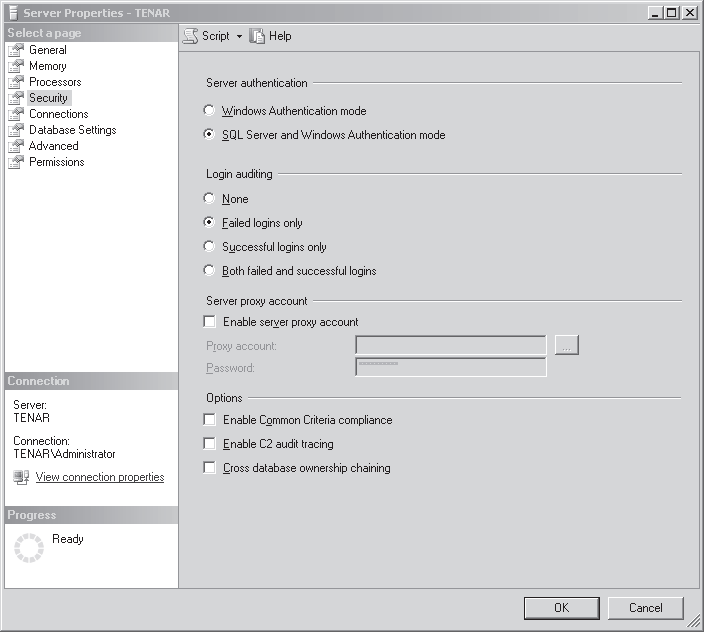Click the Server authentication section label
The width and height of the screenshot is (704, 632).
tap(257, 83)
